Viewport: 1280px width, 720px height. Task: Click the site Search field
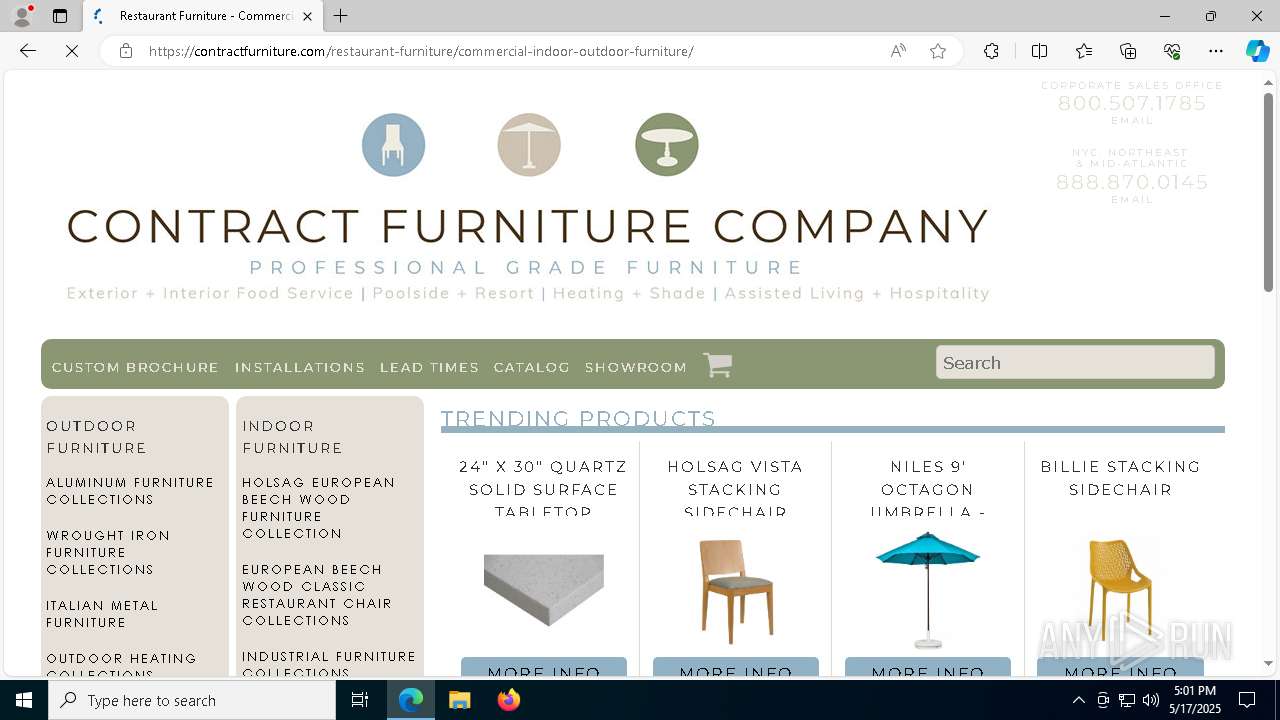pos(1075,362)
